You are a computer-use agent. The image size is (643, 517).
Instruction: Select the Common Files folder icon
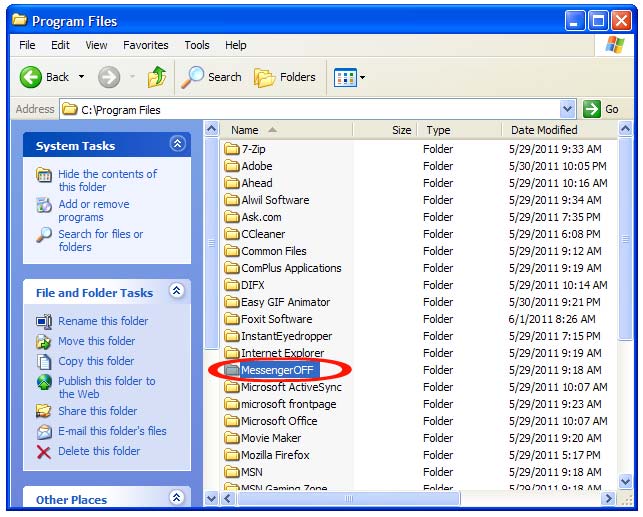pos(232,251)
